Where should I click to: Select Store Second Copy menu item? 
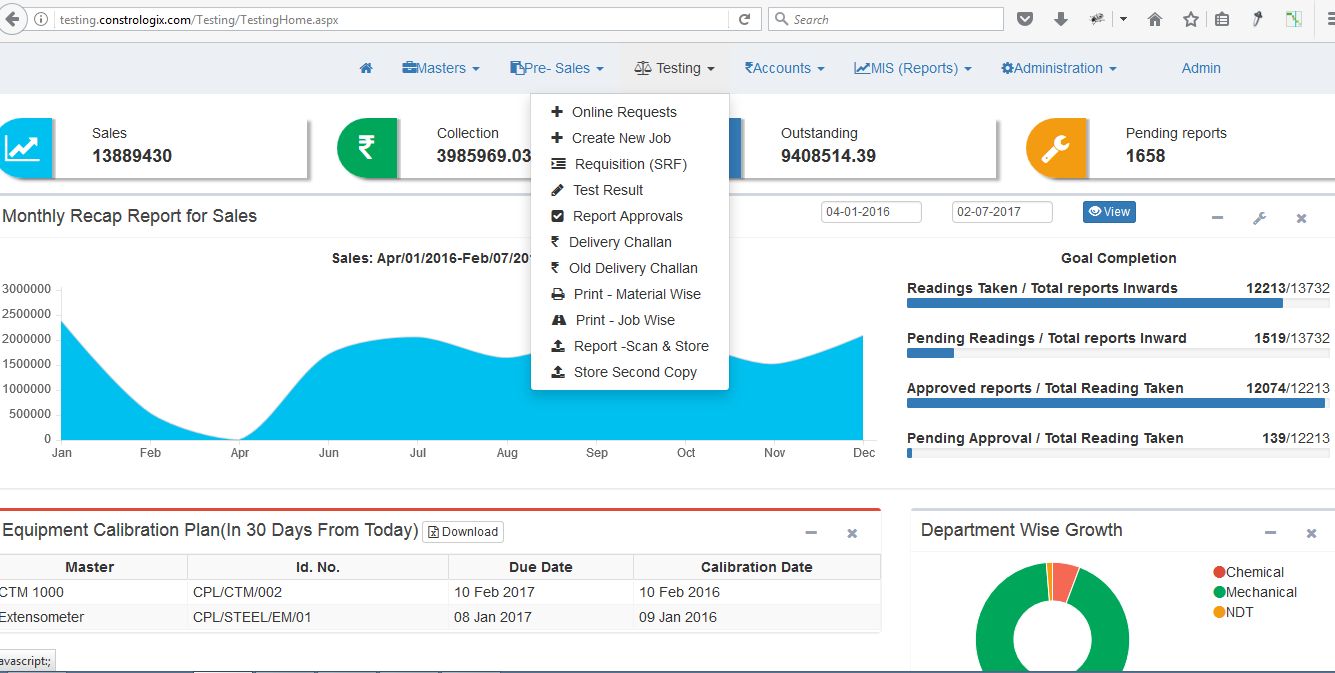pyautogui.click(x=630, y=372)
